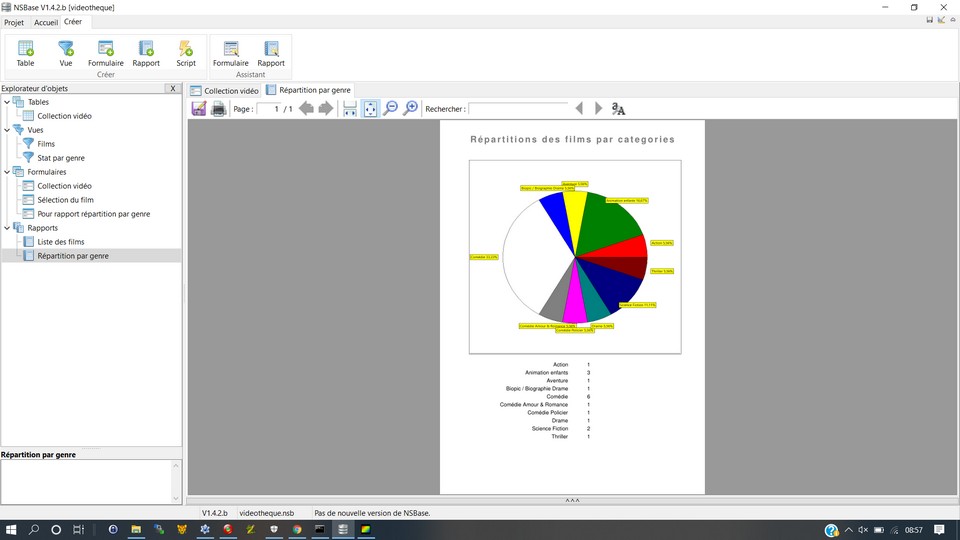
Task: Switch to Collection vidéo document tab
Action: [225, 91]
